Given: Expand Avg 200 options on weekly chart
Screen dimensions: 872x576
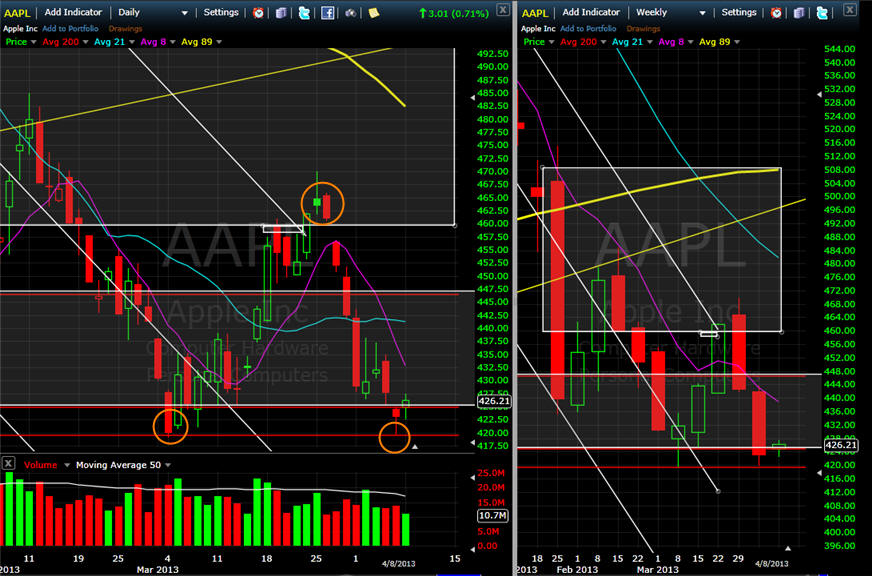Looking at the screenshot, I should 603,42.
